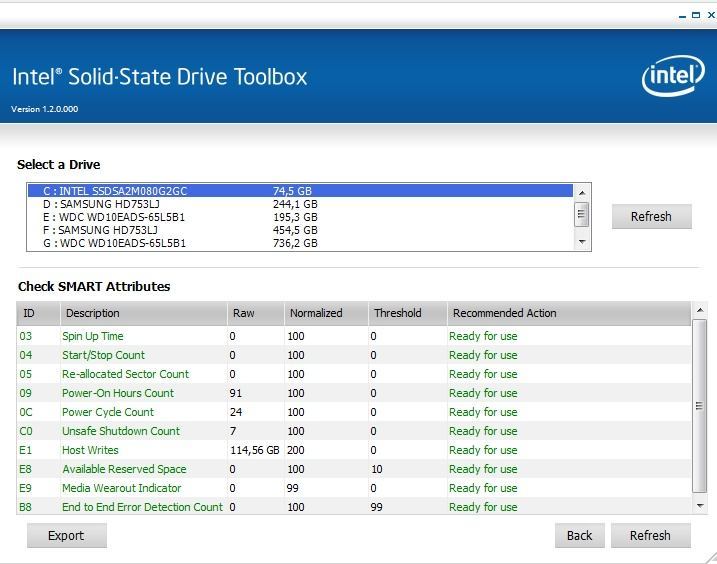
Task: Click raw value 24 for Power Cycle
Action: point(236,412)
